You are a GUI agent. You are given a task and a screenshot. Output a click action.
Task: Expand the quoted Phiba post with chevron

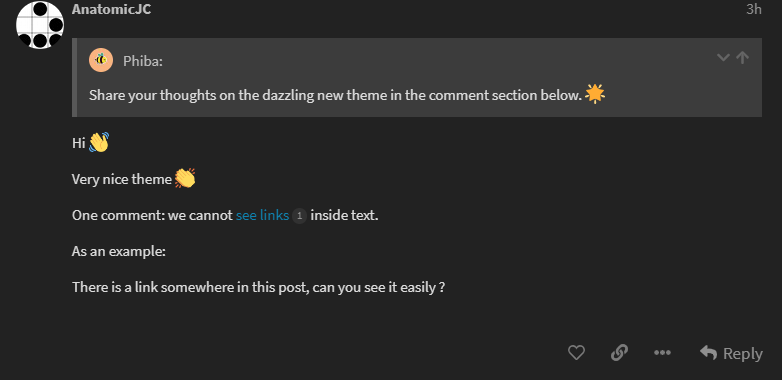point(723,58)
